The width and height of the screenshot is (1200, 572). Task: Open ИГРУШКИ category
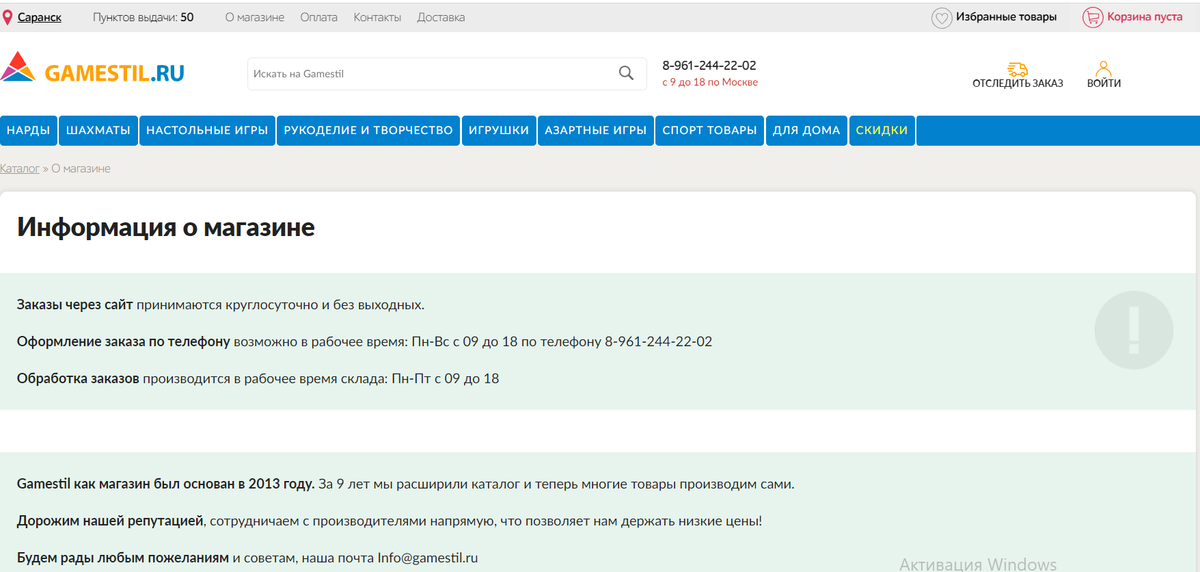click(x=499, y=130)
